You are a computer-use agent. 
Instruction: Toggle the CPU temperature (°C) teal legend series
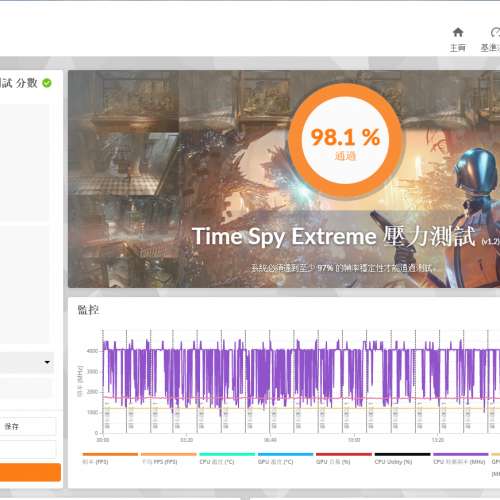pyautogui.click(x=227, y=458)
